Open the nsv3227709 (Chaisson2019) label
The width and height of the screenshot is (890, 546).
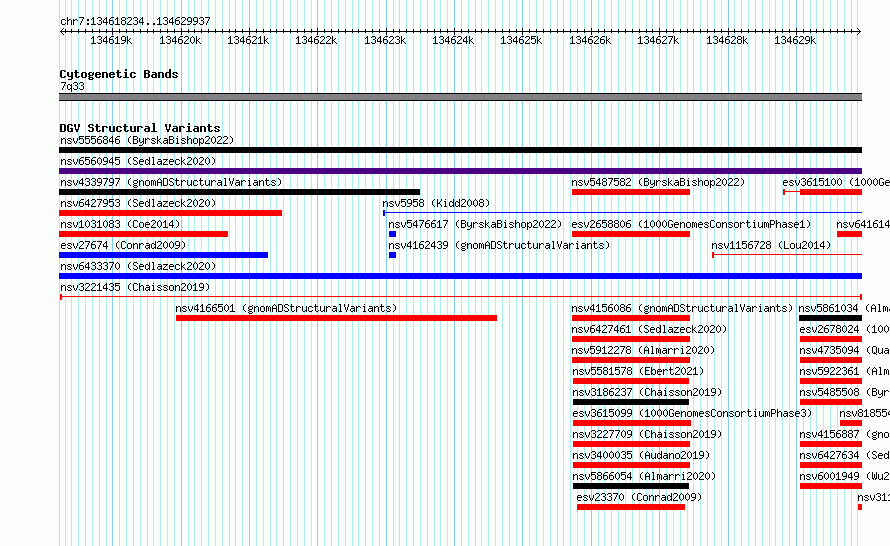click(x=646, y=434)
